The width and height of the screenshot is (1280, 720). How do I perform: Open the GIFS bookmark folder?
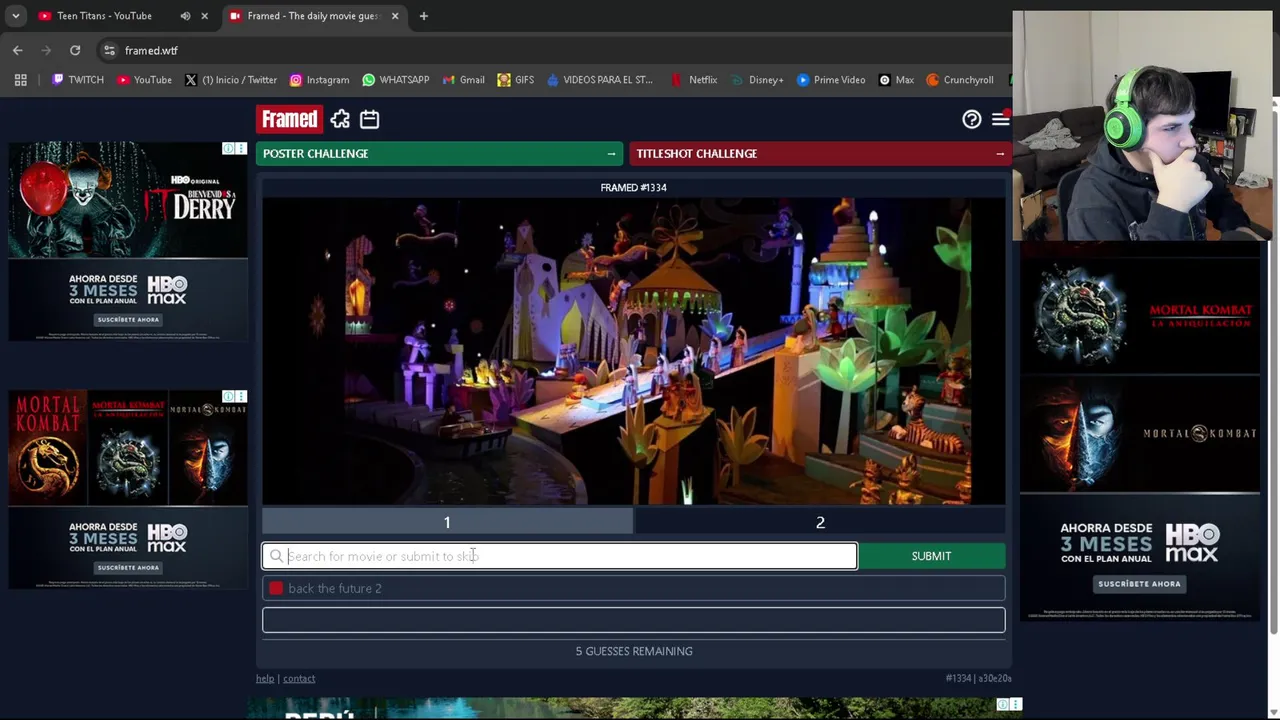coord(515,80)
